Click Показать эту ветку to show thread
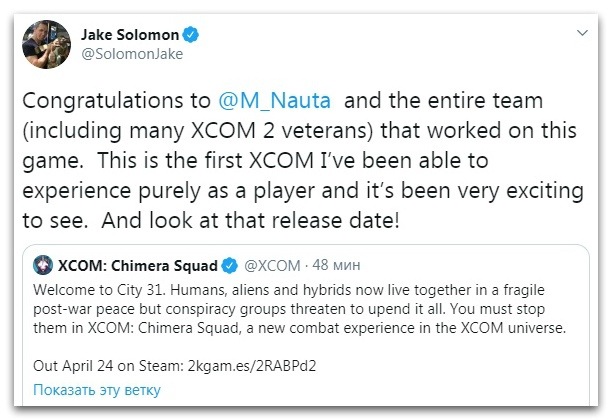The height and width of the screenshot is (420, 612). 97,390
